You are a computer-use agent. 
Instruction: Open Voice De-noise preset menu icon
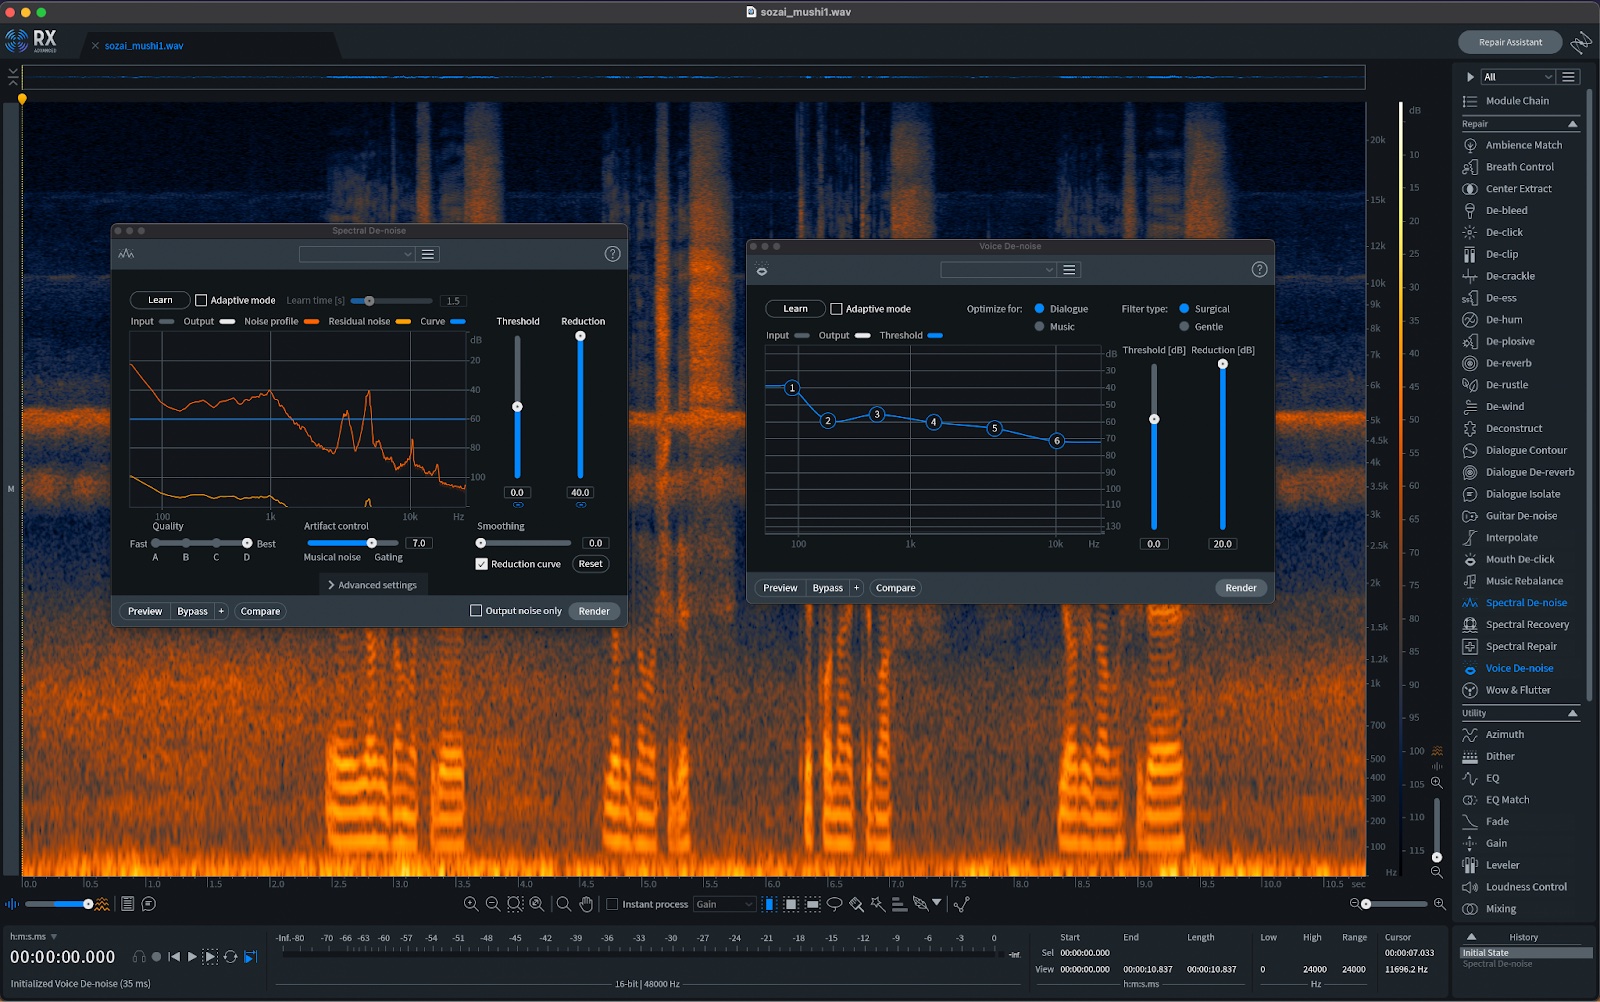click(1069, 270)
